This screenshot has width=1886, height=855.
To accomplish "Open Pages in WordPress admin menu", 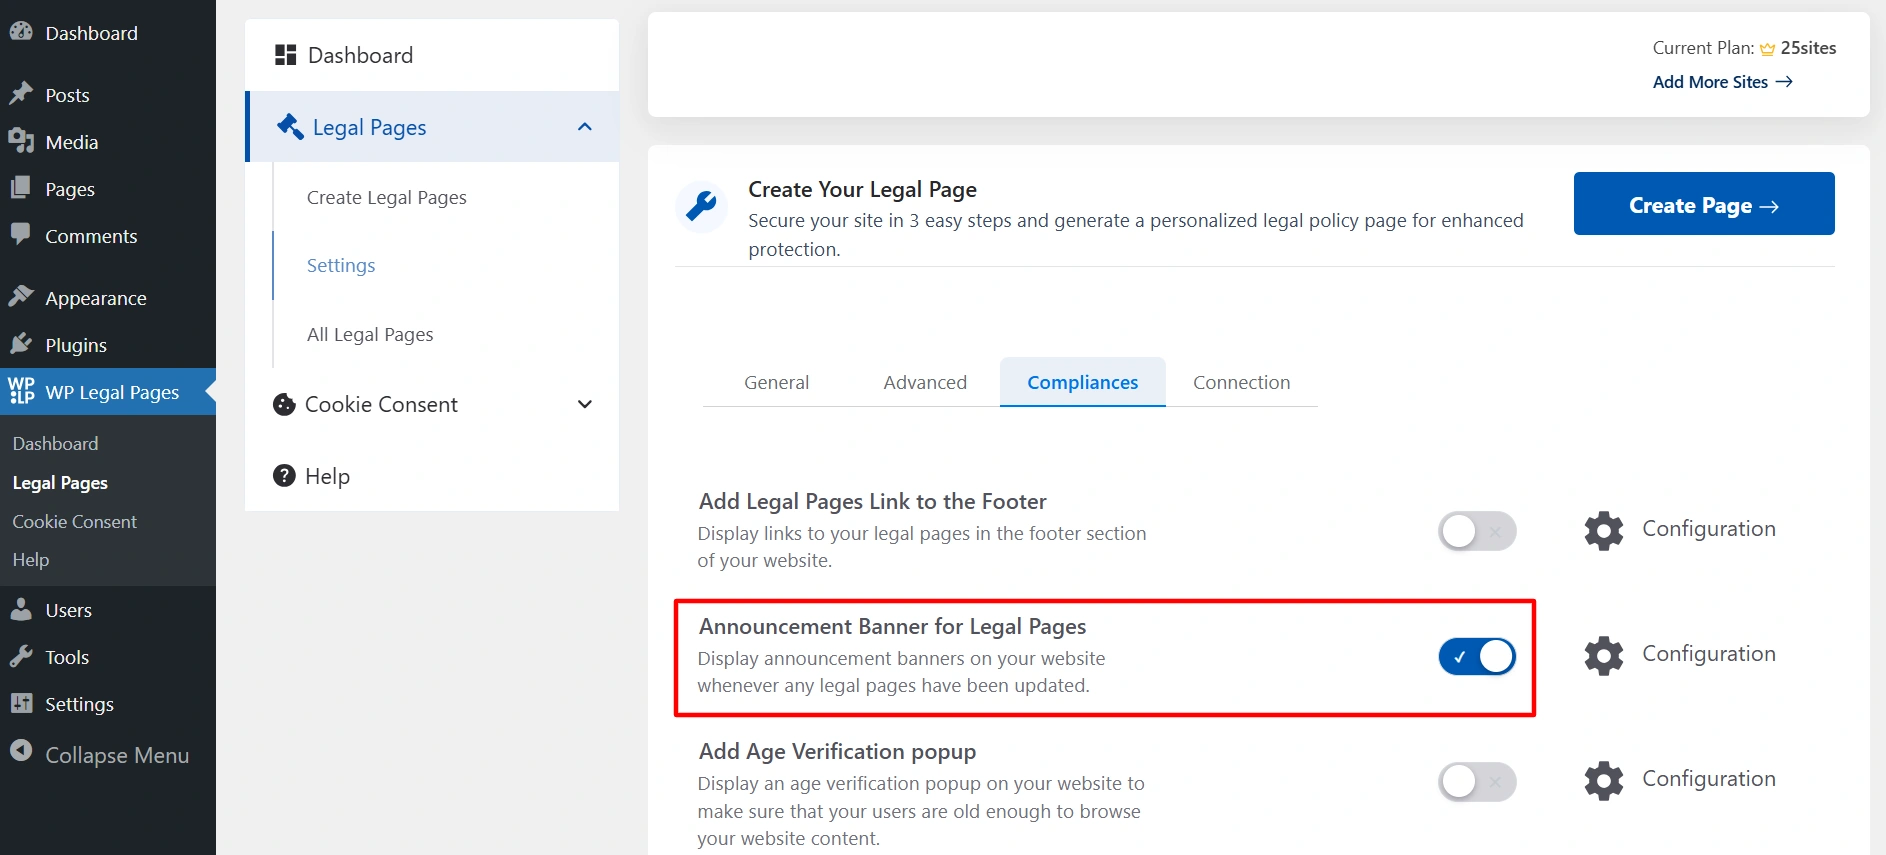I will (108, 189).
